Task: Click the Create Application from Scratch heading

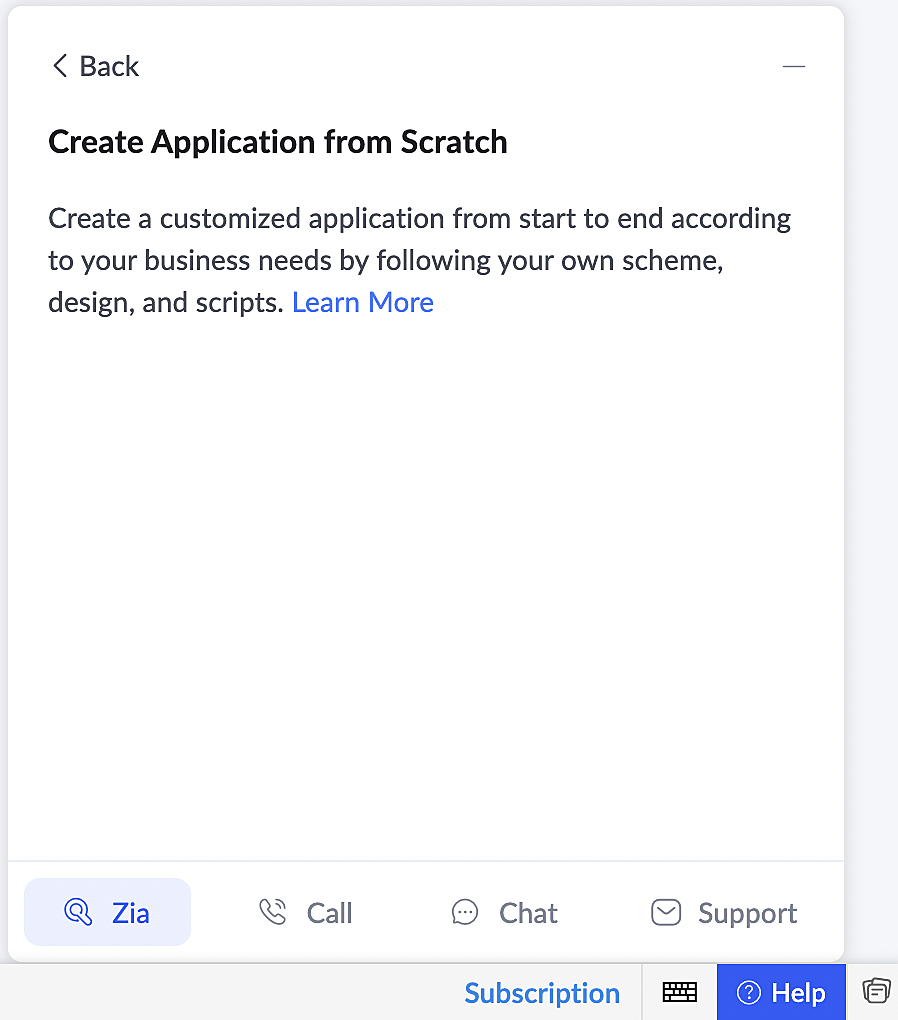Action: [278, 142]
